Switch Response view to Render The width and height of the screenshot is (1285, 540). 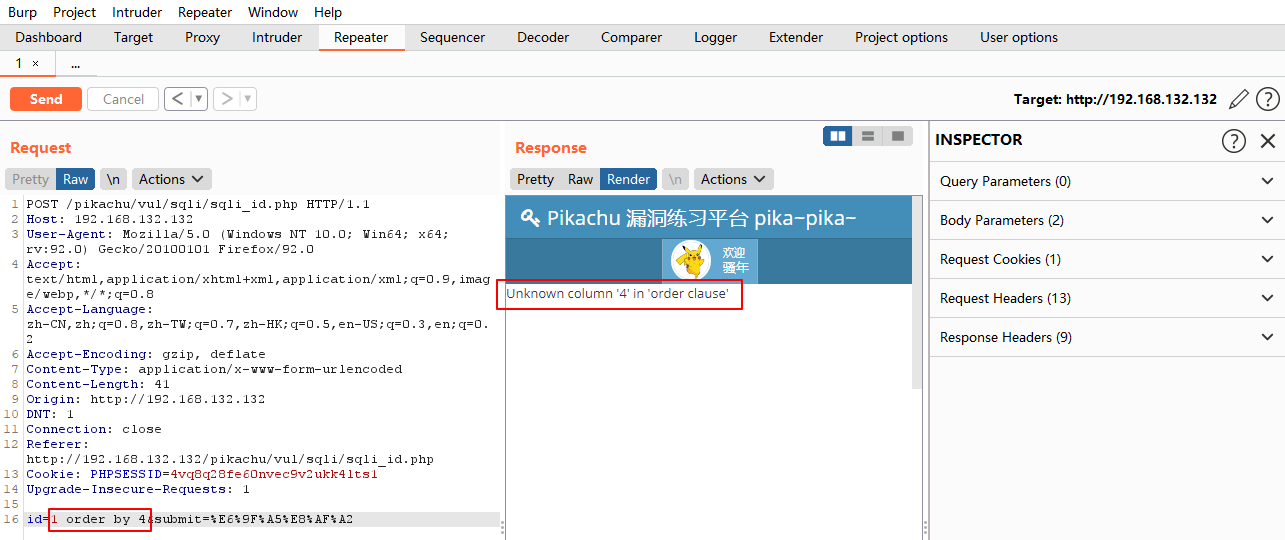tap(628, 179)
